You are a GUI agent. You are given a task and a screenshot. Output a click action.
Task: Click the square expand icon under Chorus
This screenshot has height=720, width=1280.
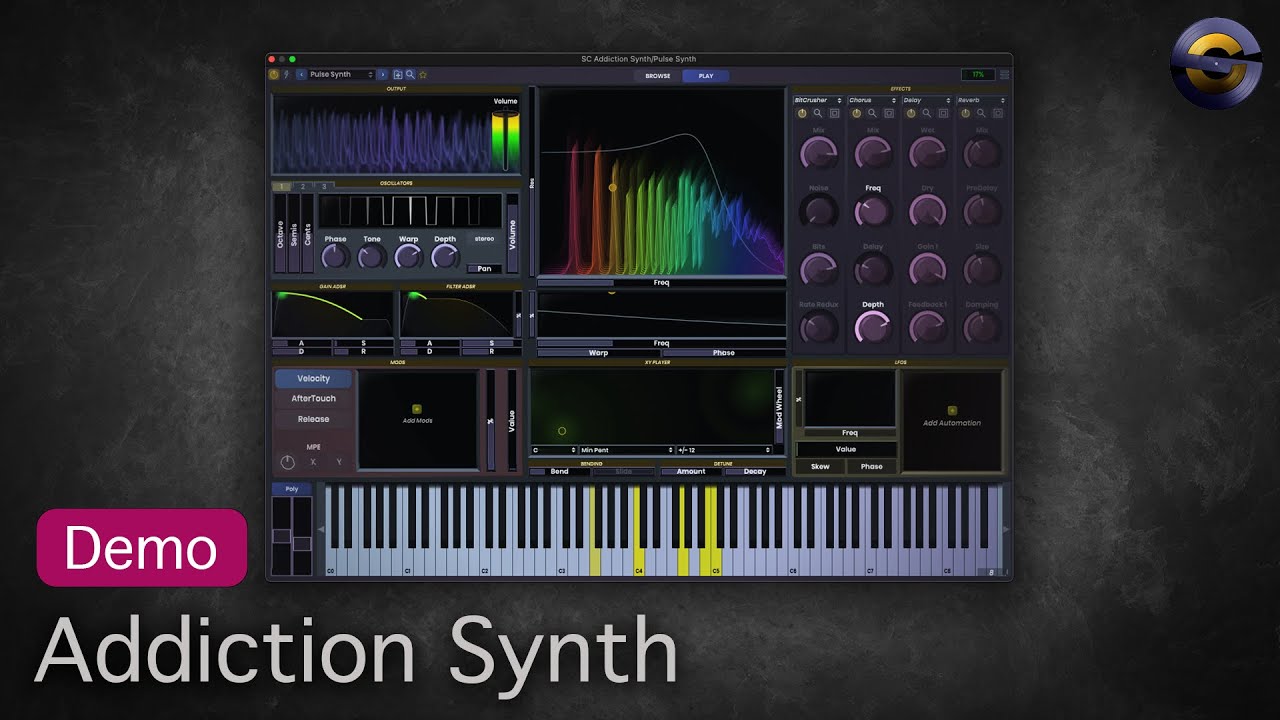pyautogui.click(x=889, y=113)
